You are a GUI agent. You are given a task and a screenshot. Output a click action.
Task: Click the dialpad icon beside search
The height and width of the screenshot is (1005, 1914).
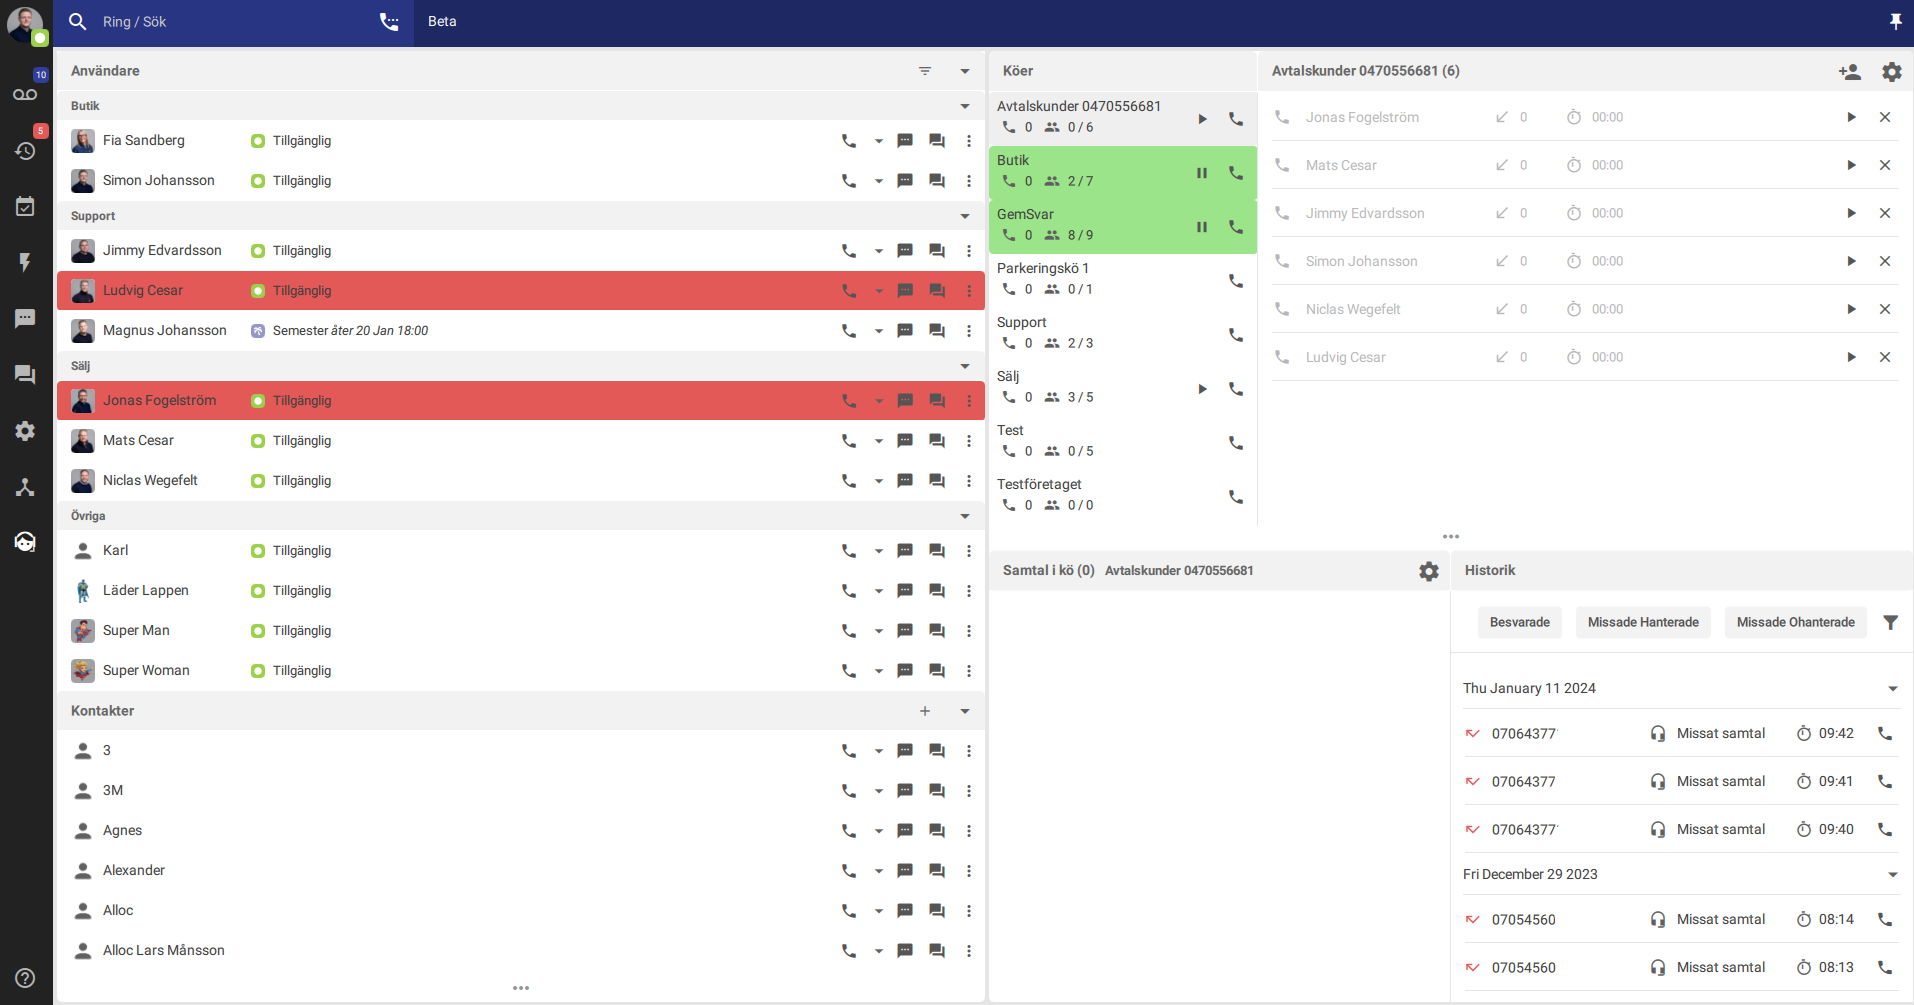coord(389,22)
